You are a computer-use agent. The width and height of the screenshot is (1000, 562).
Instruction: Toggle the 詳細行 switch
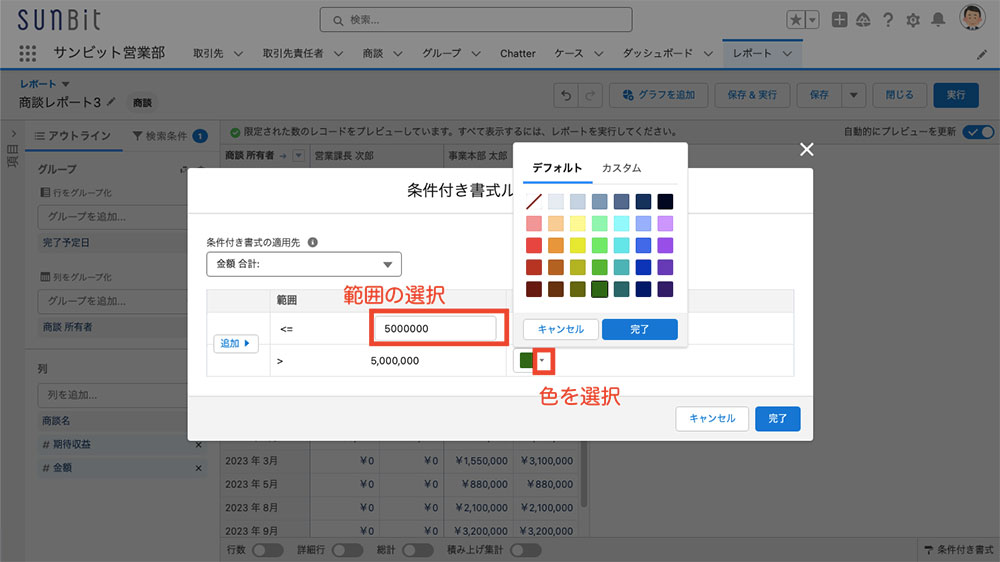click(x=347, y=550)
